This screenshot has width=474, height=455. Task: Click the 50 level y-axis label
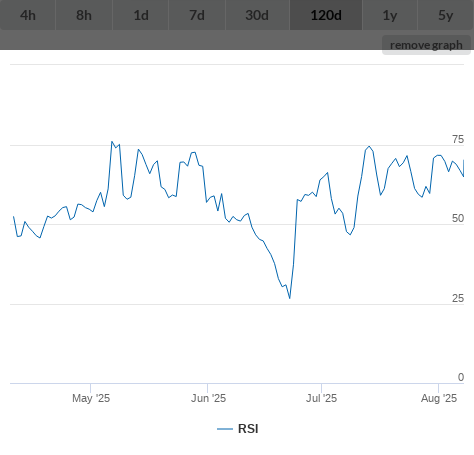[x=458, y=218]
